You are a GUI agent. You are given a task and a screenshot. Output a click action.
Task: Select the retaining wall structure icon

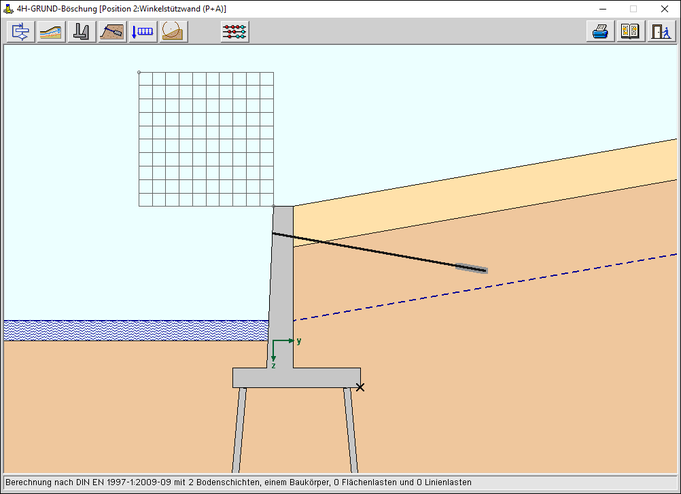pos(82,31)
